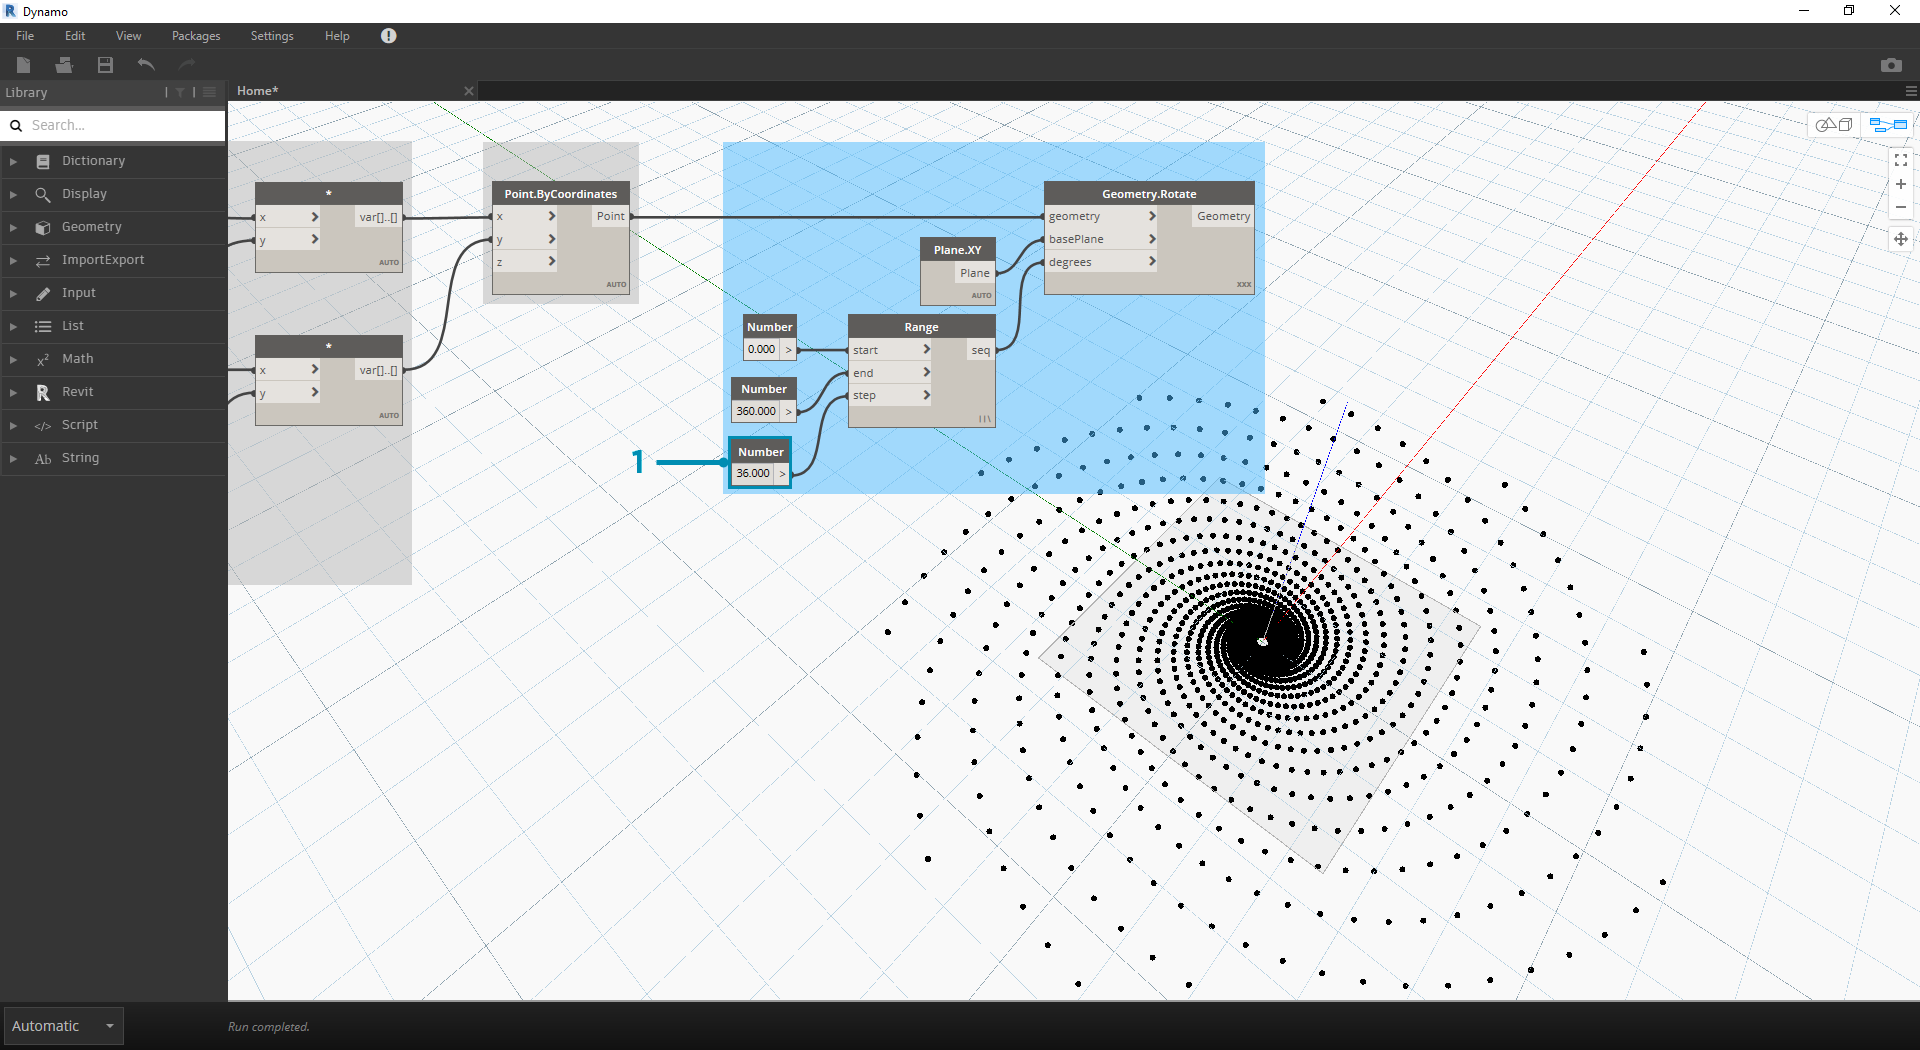Expand the ImportExport category arrow
The width and height of the screenshot is (1920, 1050).
13,260
